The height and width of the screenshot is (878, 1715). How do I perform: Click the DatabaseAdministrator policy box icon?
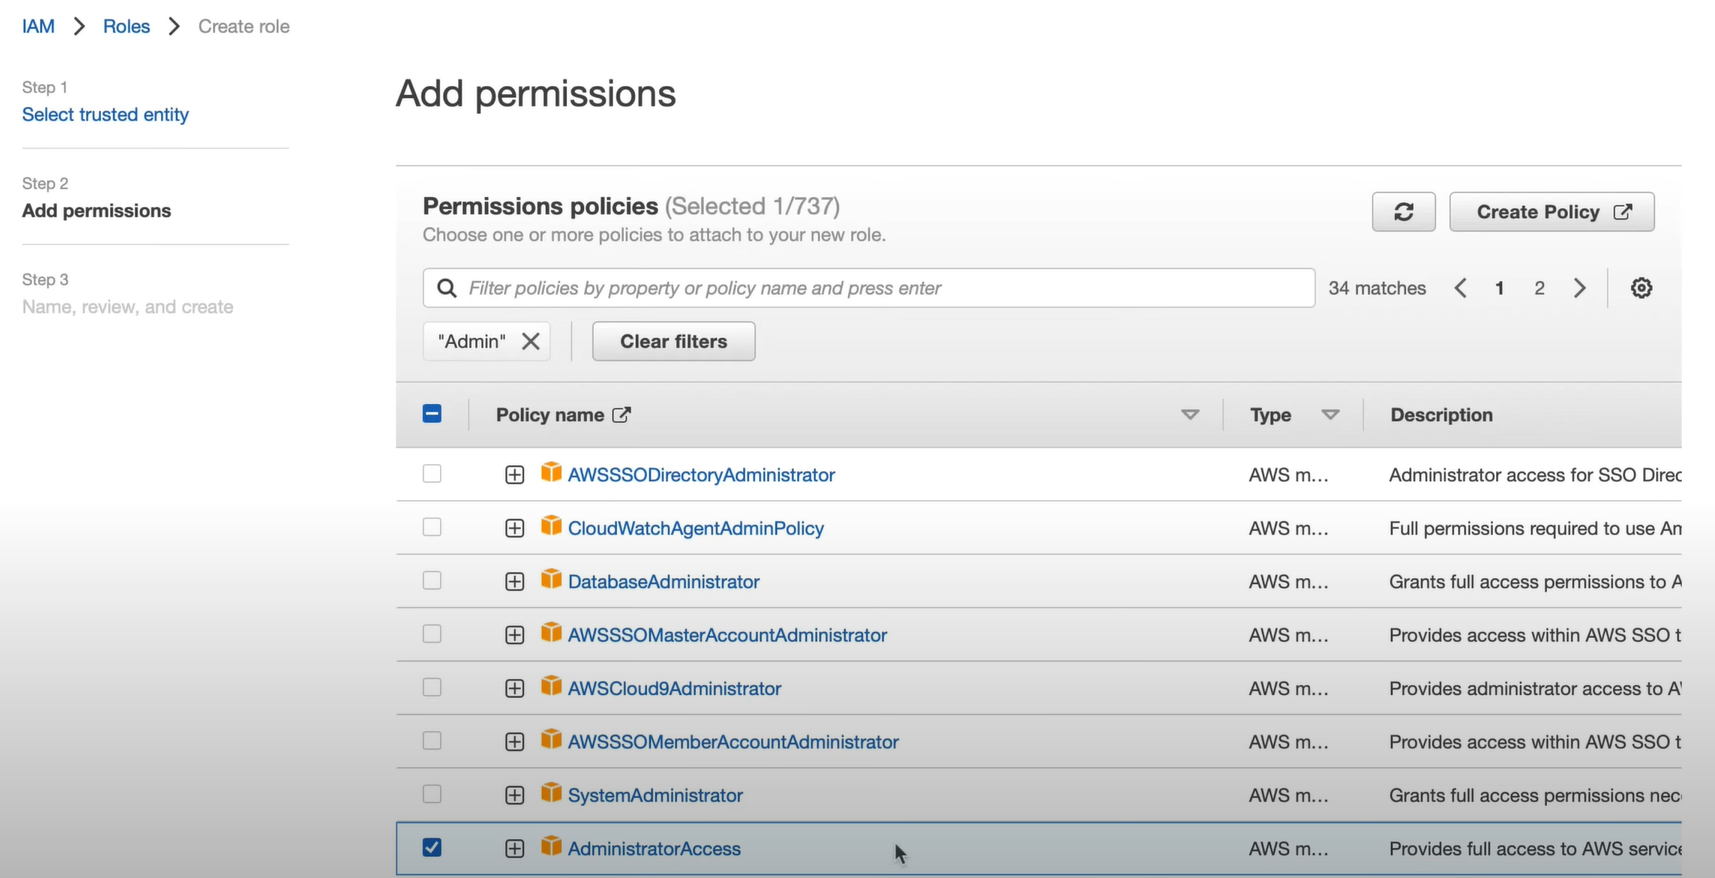click(551, 580)
